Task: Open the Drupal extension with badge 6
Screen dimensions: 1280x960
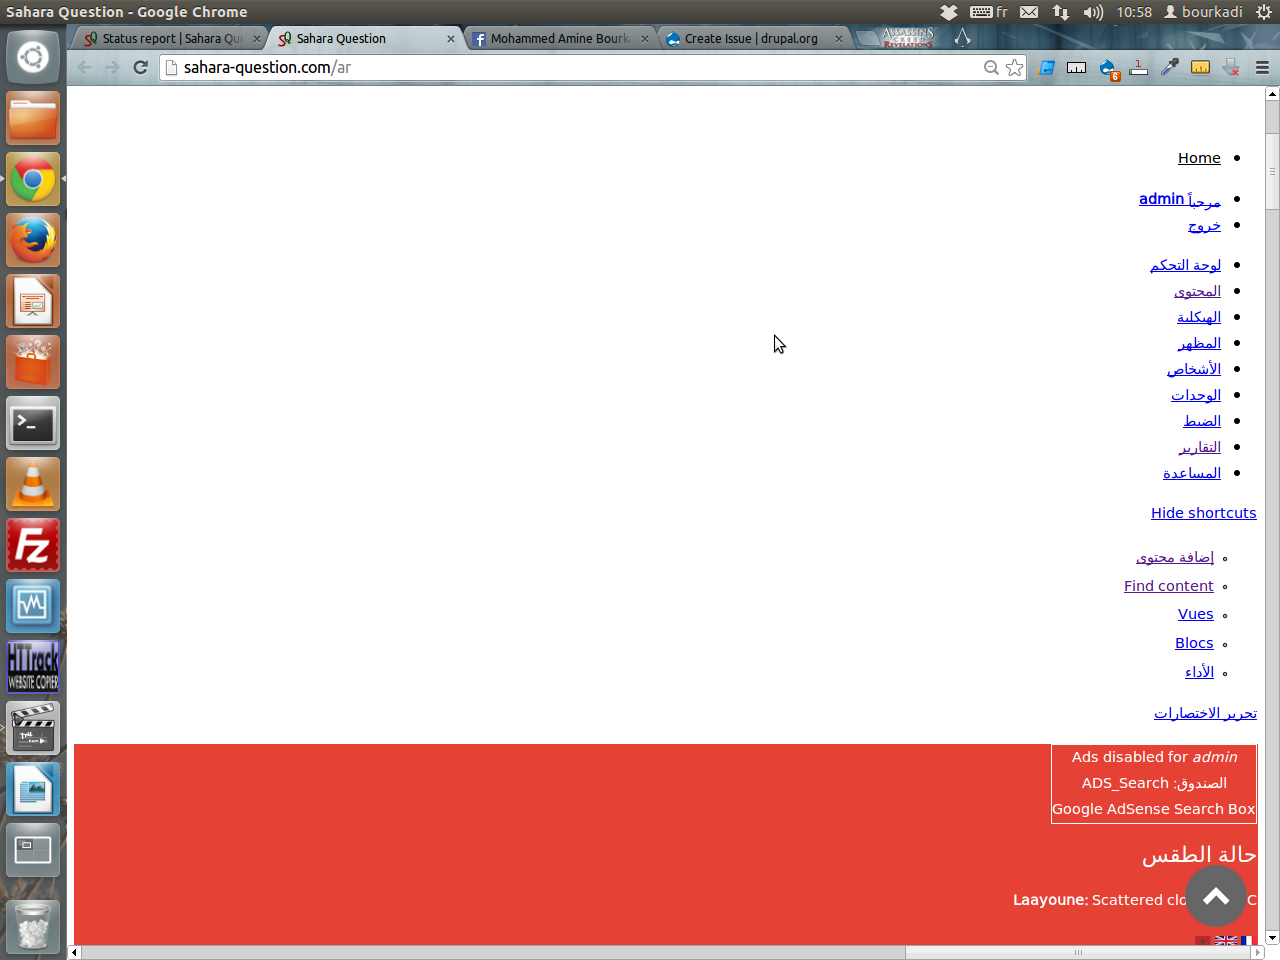Action: (x=1108, y=68)
